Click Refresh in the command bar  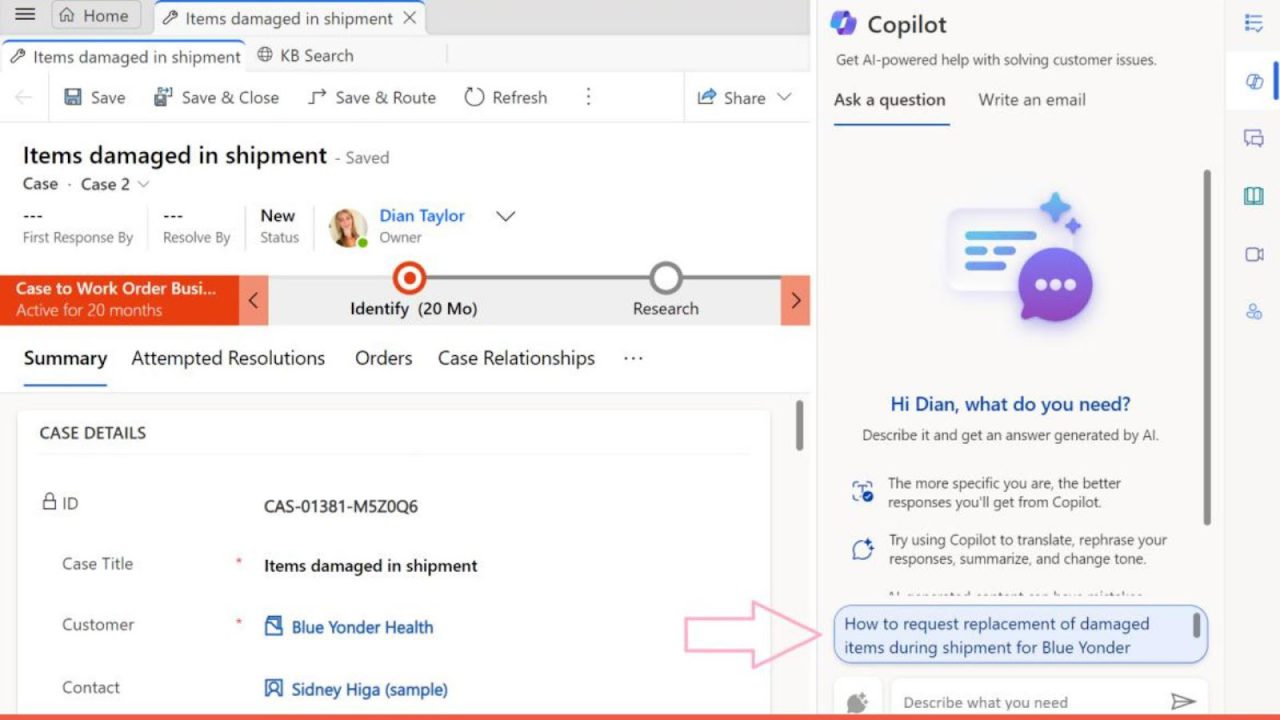(x=506, y=97)
